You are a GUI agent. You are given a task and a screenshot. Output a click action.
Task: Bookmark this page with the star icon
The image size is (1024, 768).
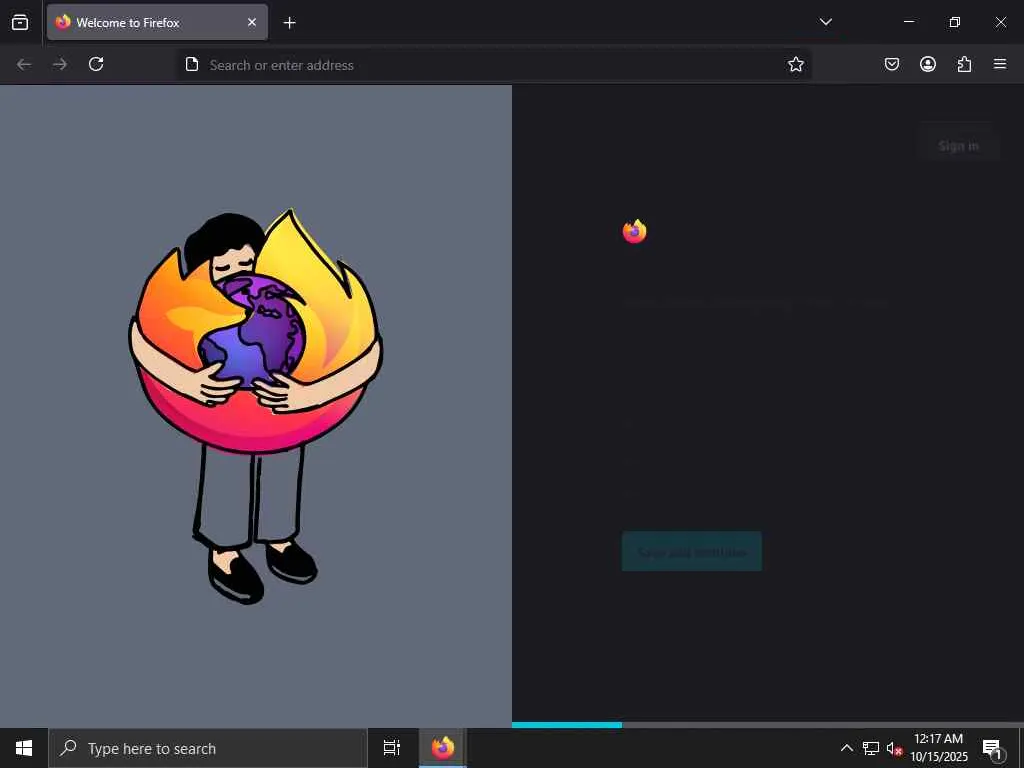point(795,64)
